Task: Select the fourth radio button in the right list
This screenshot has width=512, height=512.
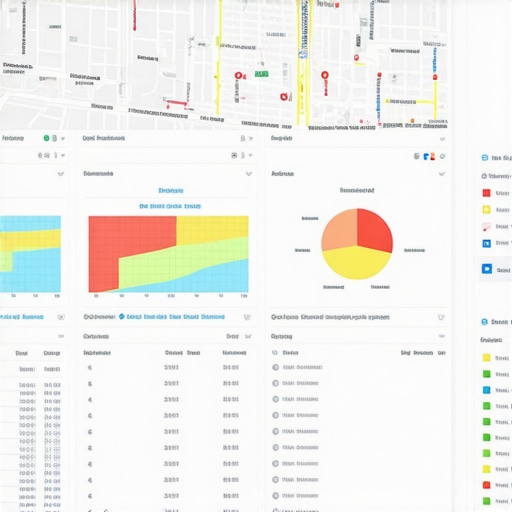Action: 275,415
